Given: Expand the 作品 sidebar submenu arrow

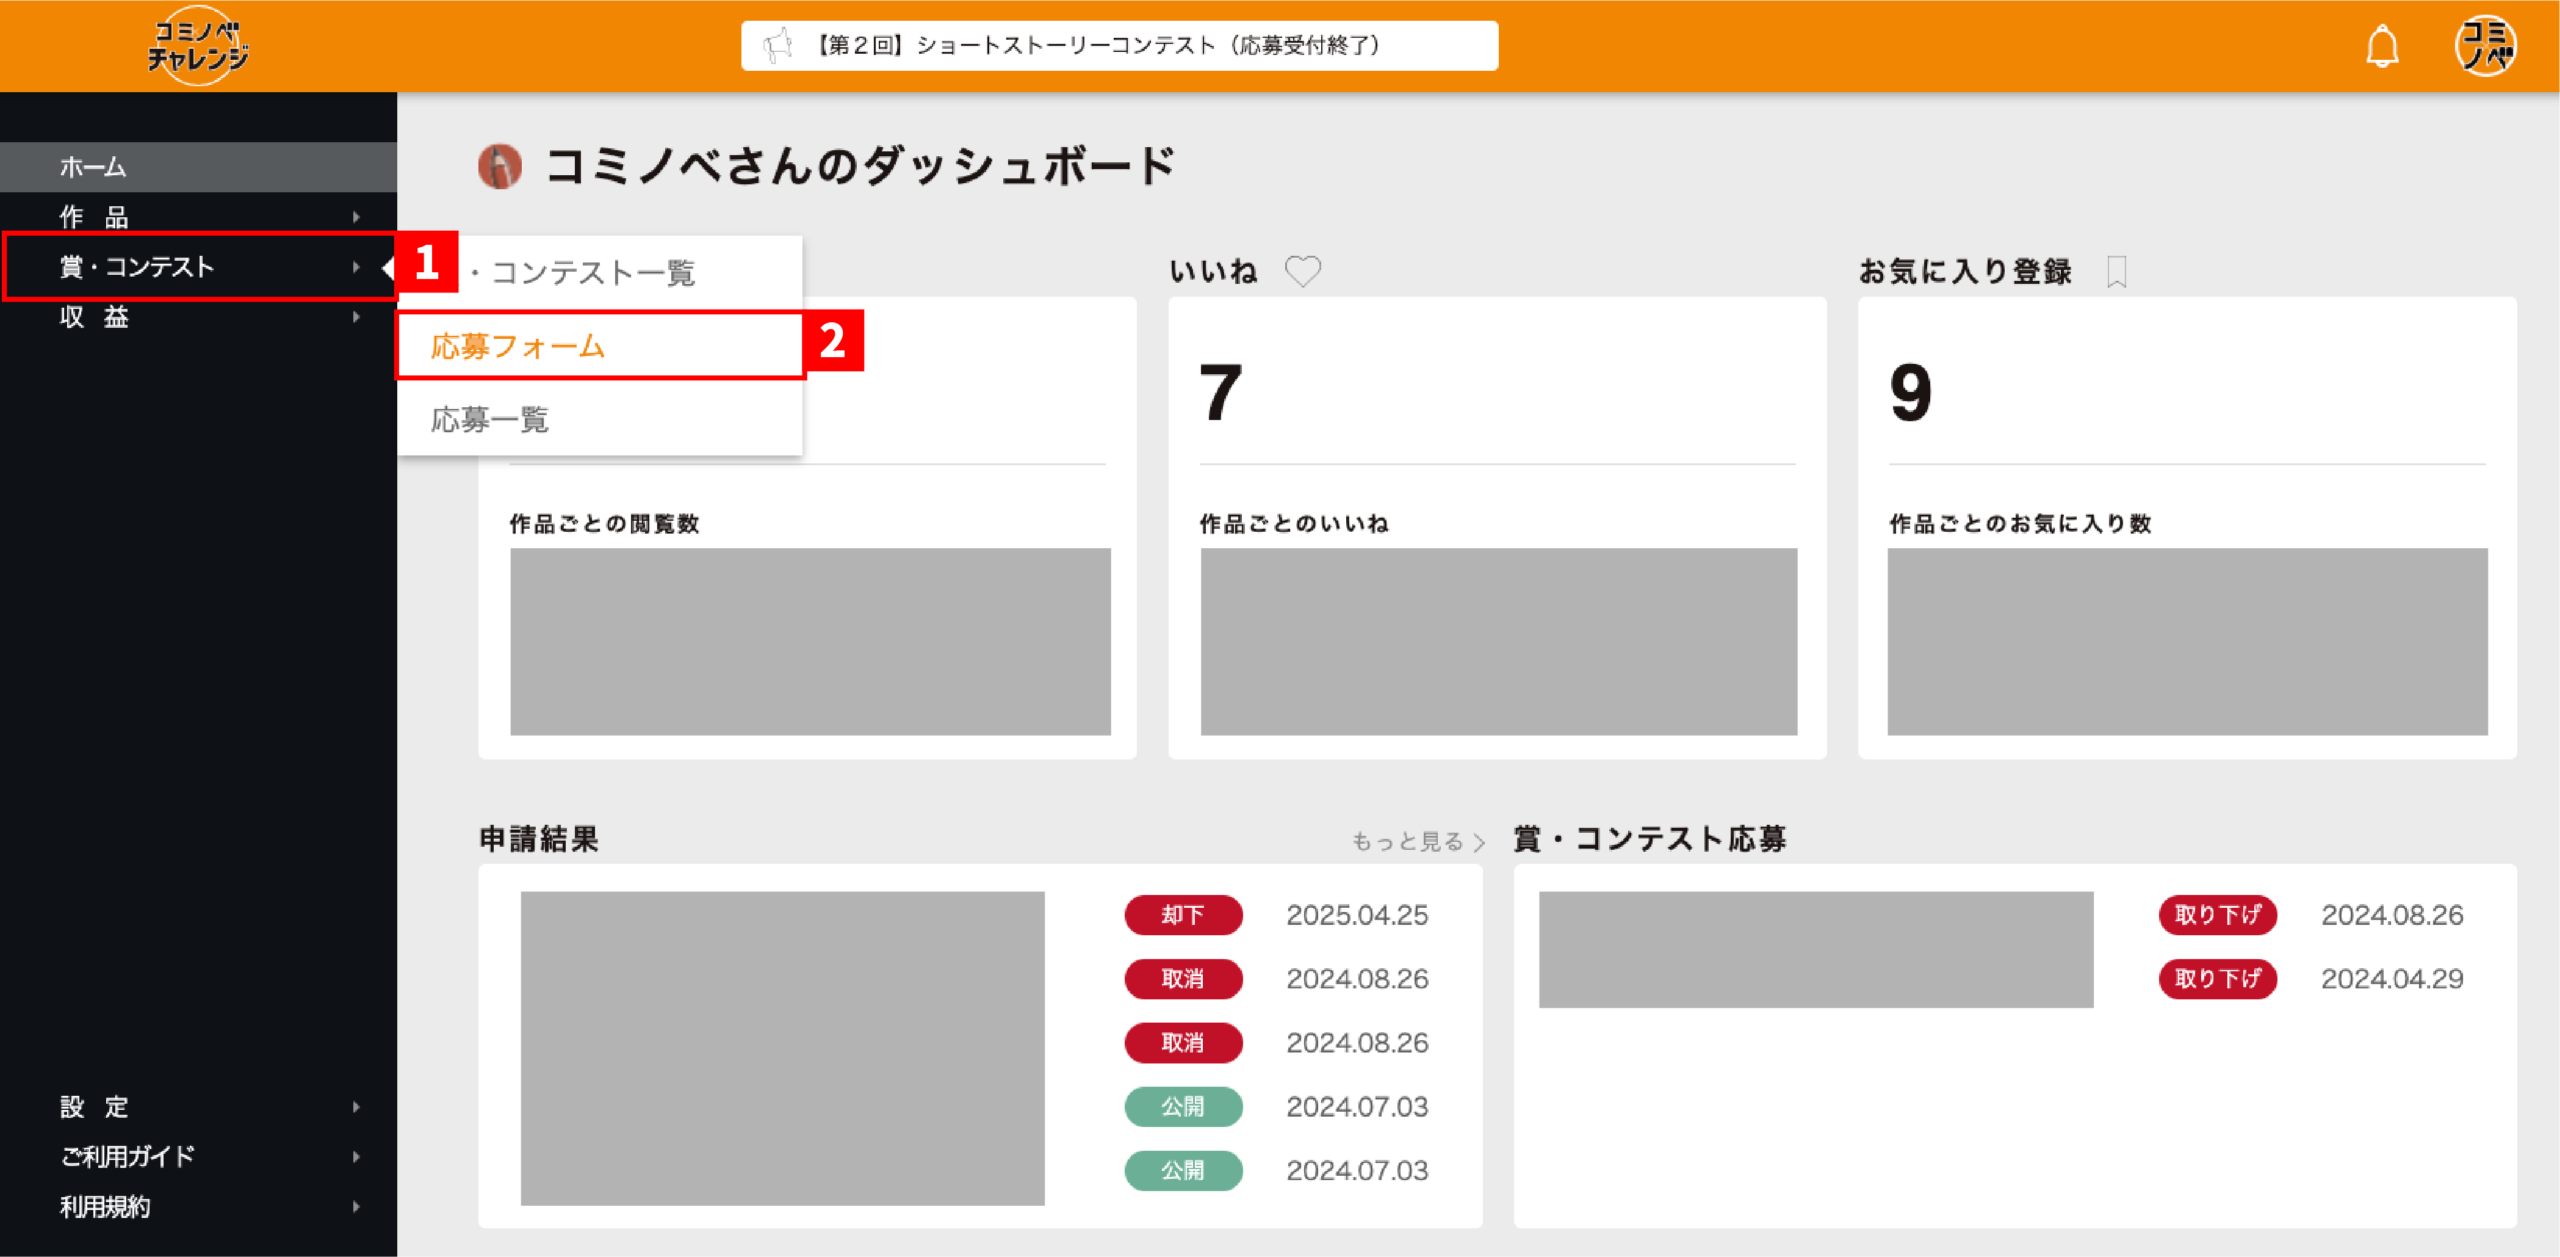Looking at the screenshot, I should 356,217.
